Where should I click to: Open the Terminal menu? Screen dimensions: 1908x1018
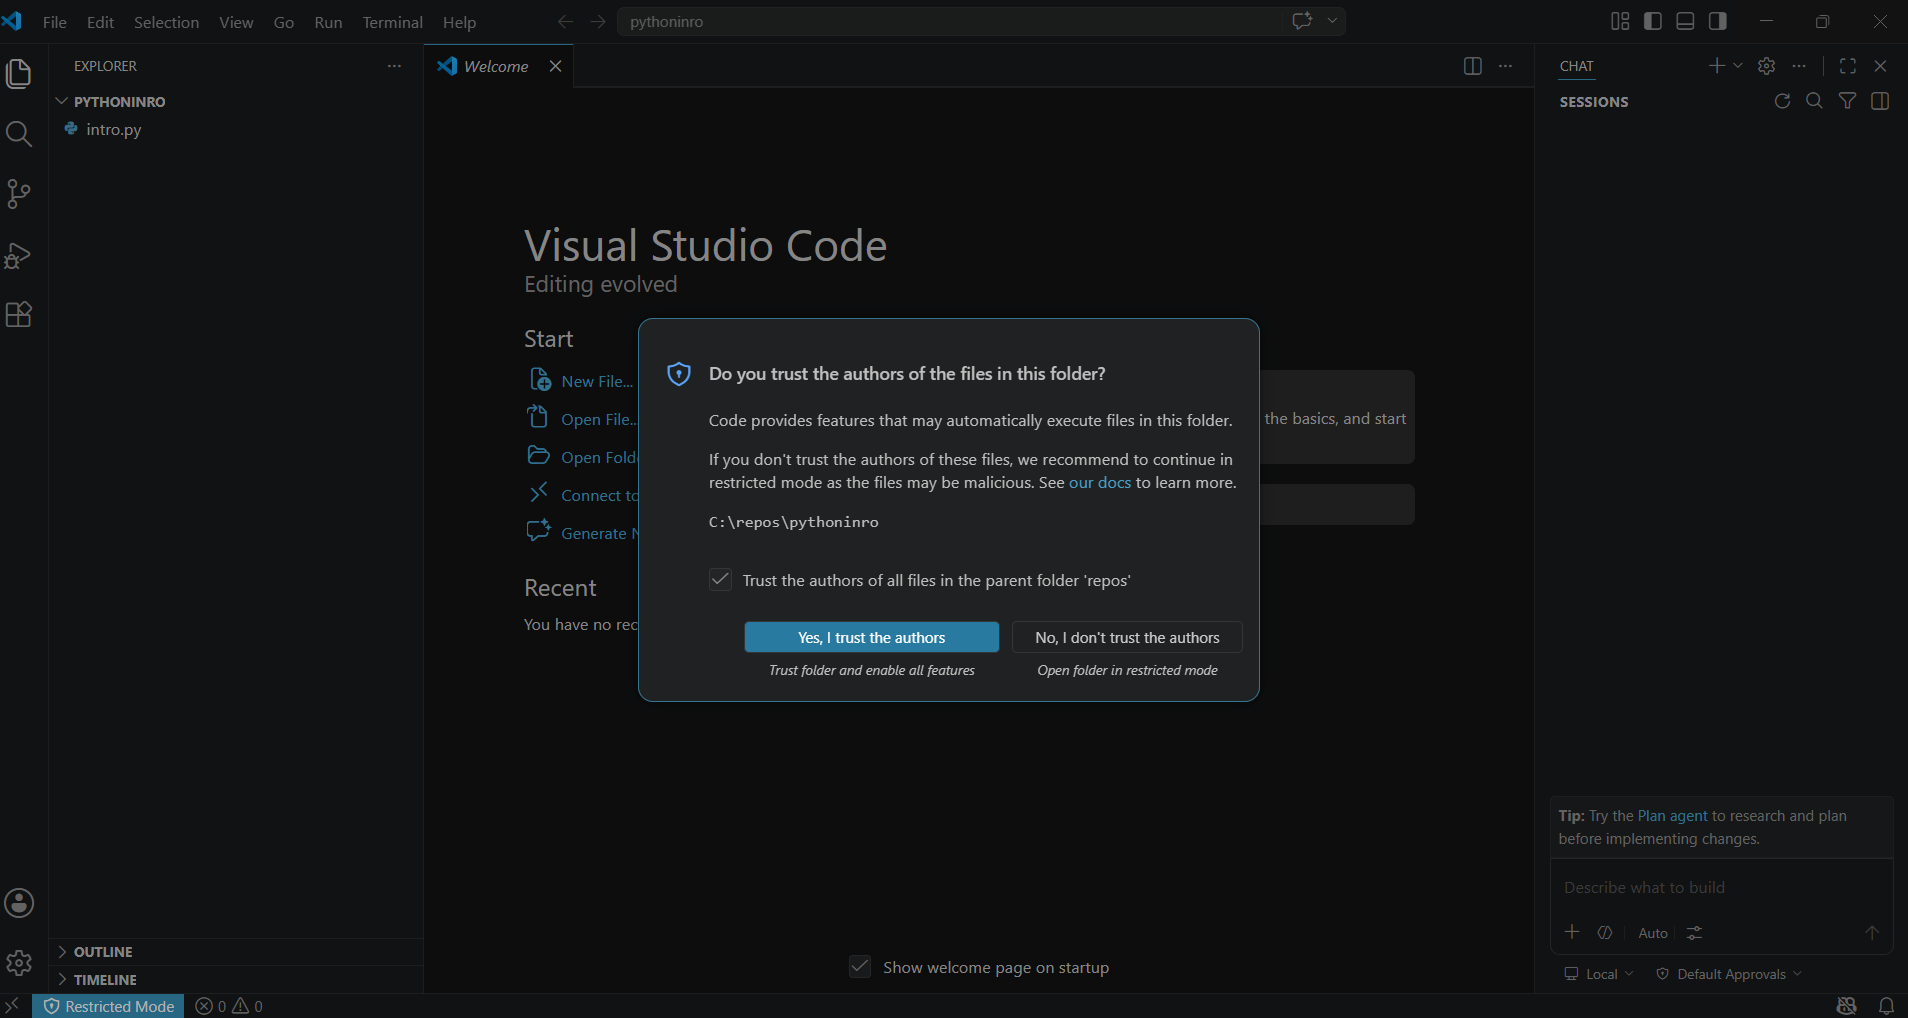click(x=392, y=22)
